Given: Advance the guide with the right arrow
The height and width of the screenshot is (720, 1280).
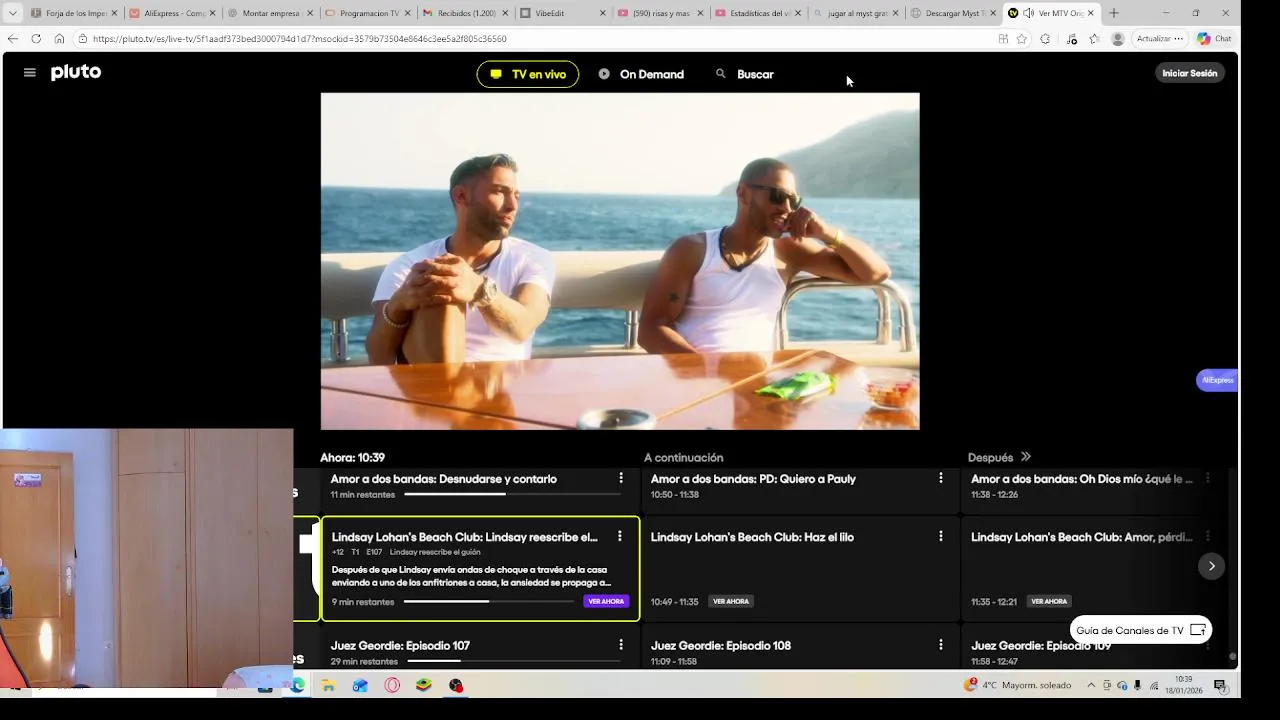Looking at the screenshot, I should (x=1212, y=566).
